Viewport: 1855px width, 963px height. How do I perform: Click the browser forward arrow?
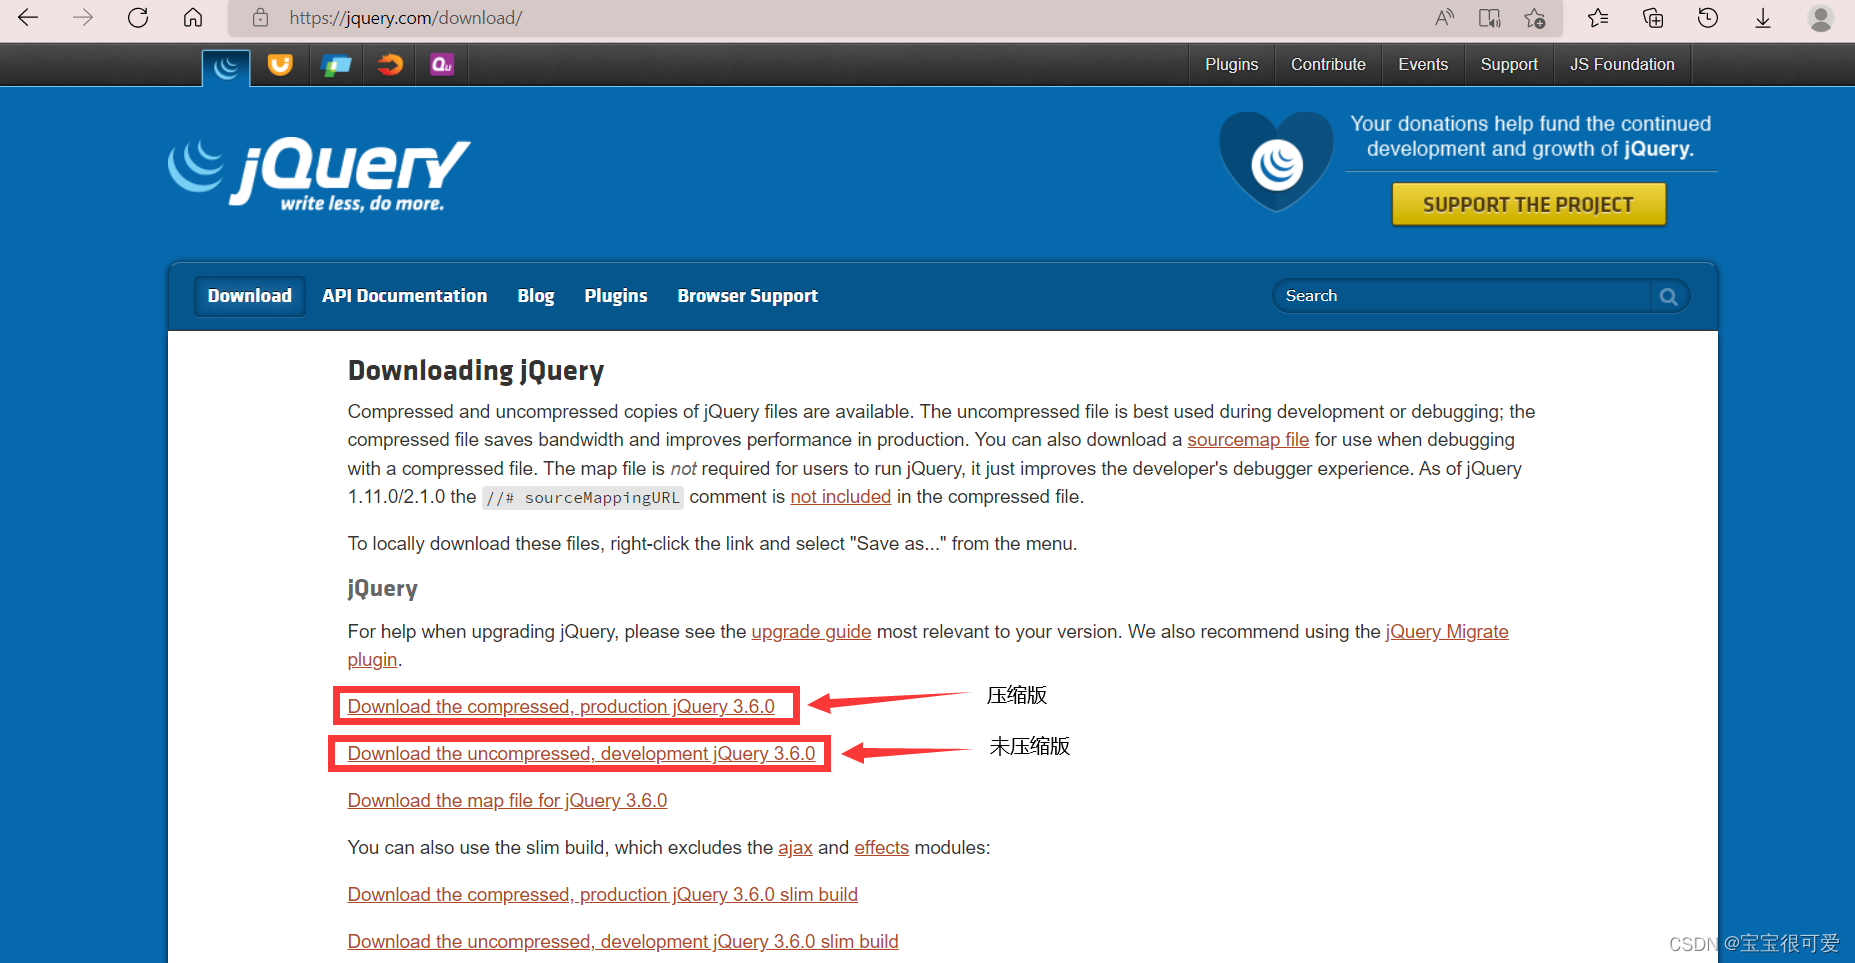pyautogui.click(x=83, y=17)
